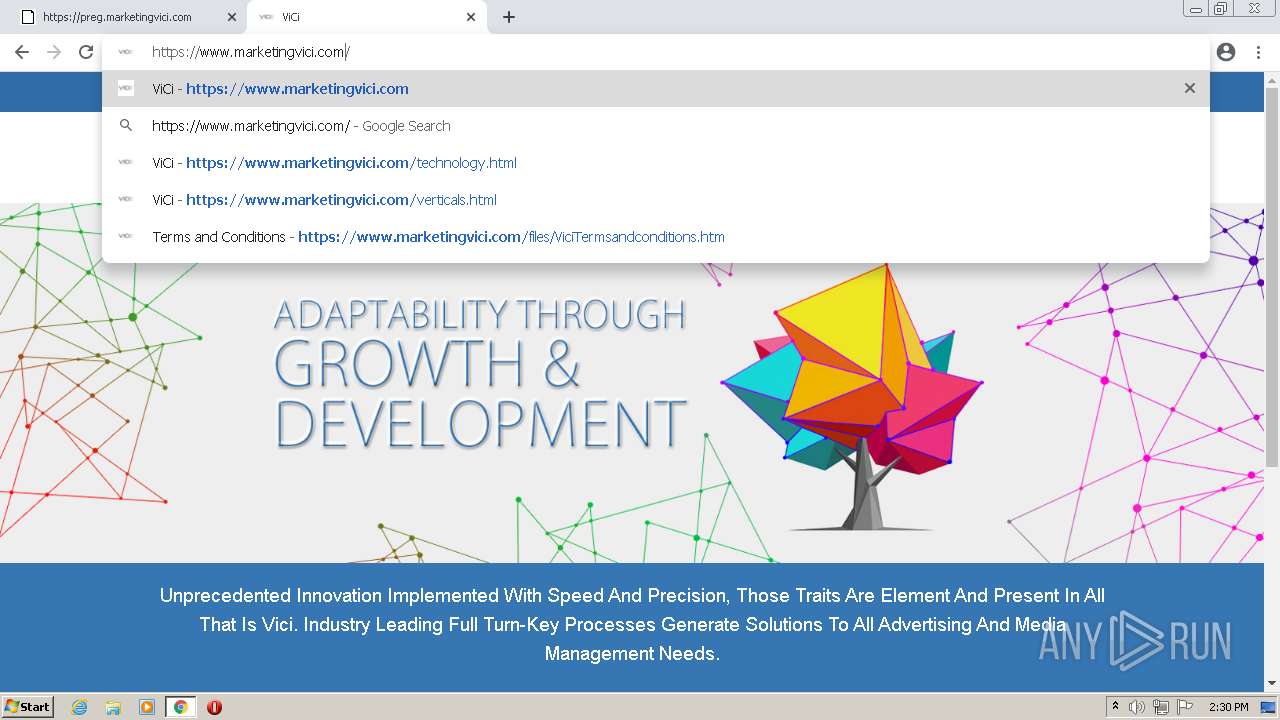Show hidden system tray icons
The width and height of the screenshot is (1280, 720).
coord(1115,707)
